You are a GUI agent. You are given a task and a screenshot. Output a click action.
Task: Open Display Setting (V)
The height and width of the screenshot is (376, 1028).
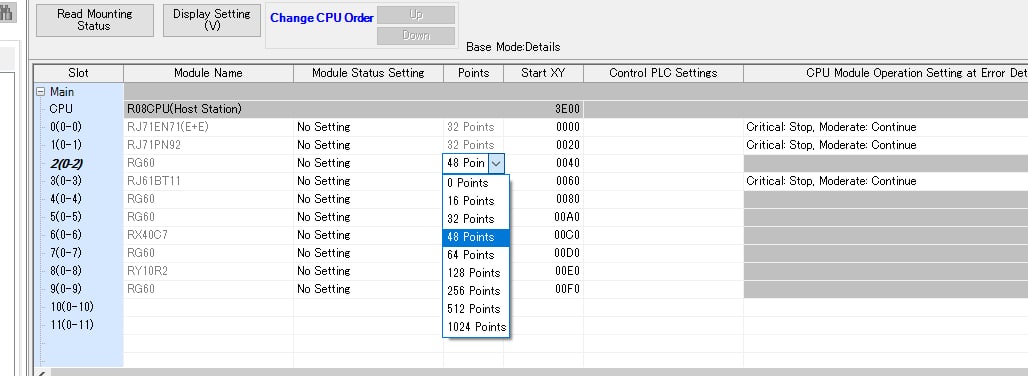212,20
